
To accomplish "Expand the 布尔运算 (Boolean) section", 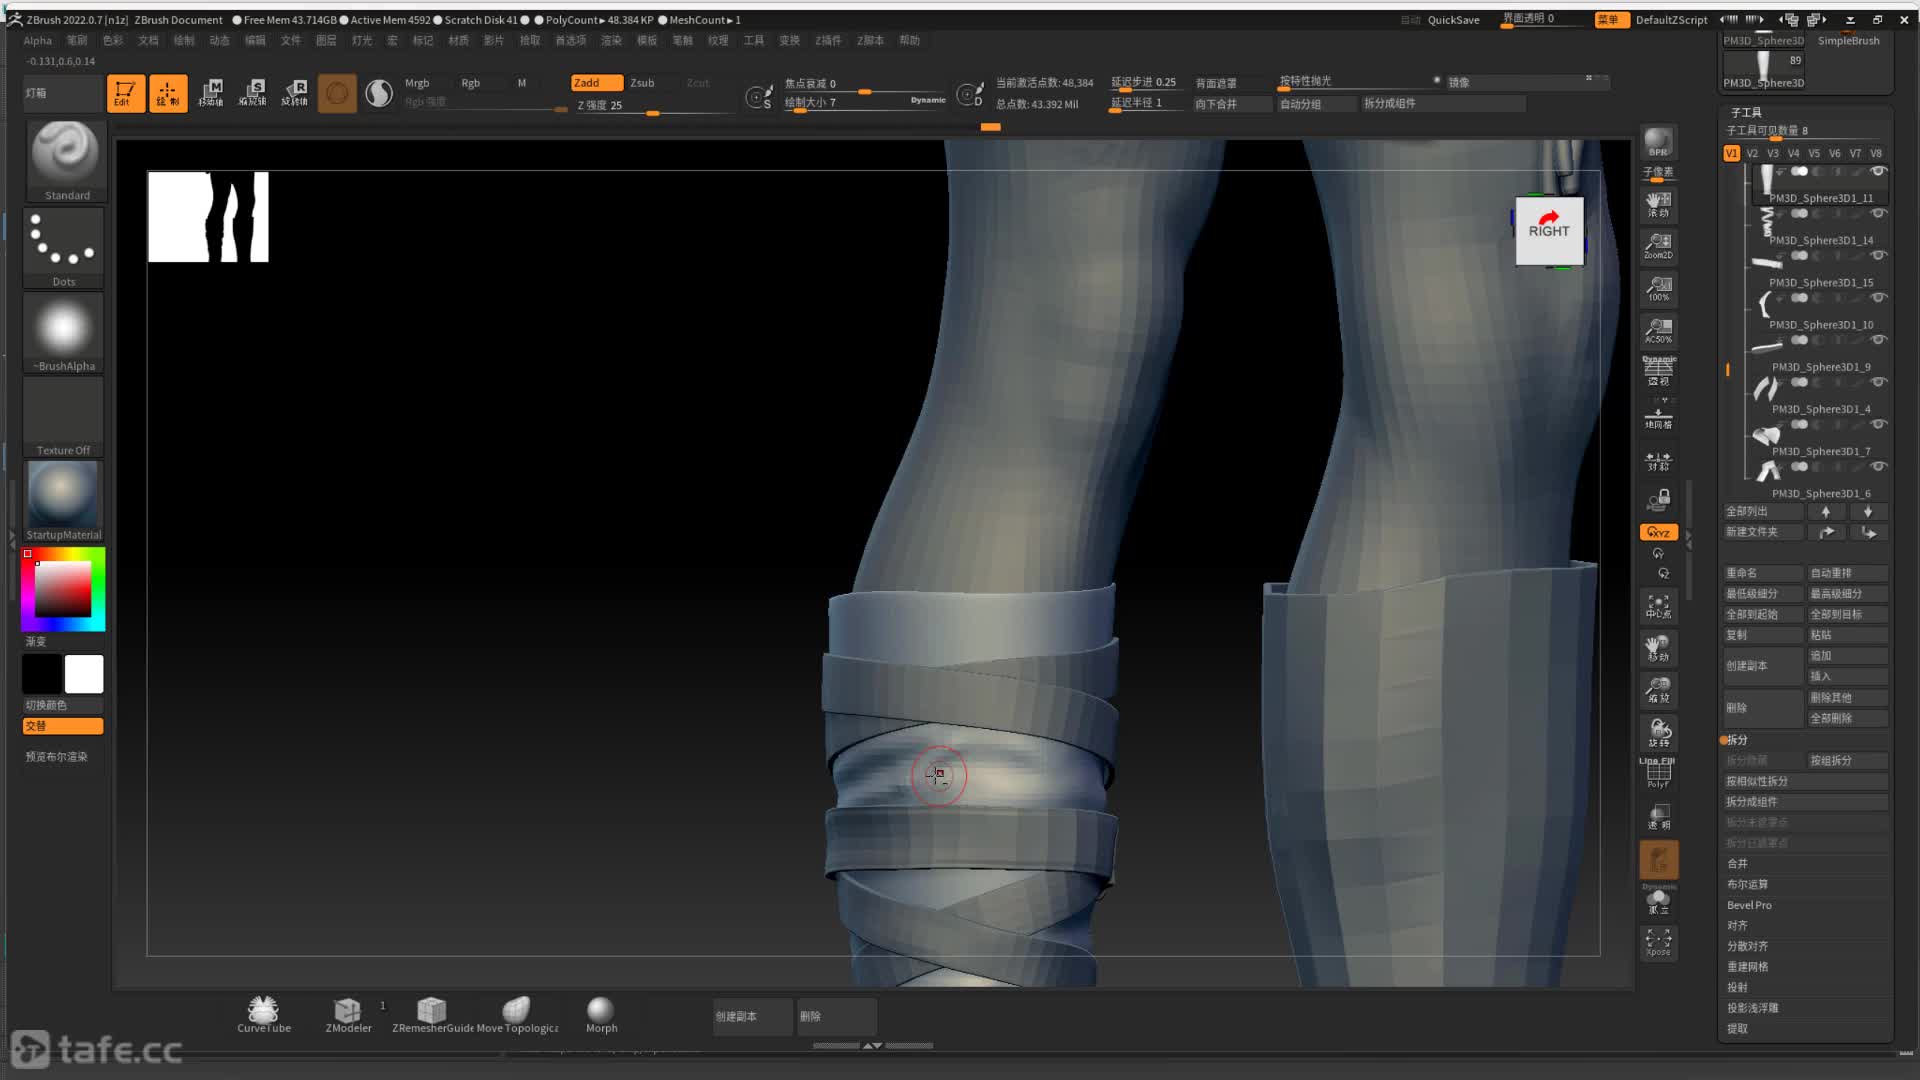I will pos(1747,884).
